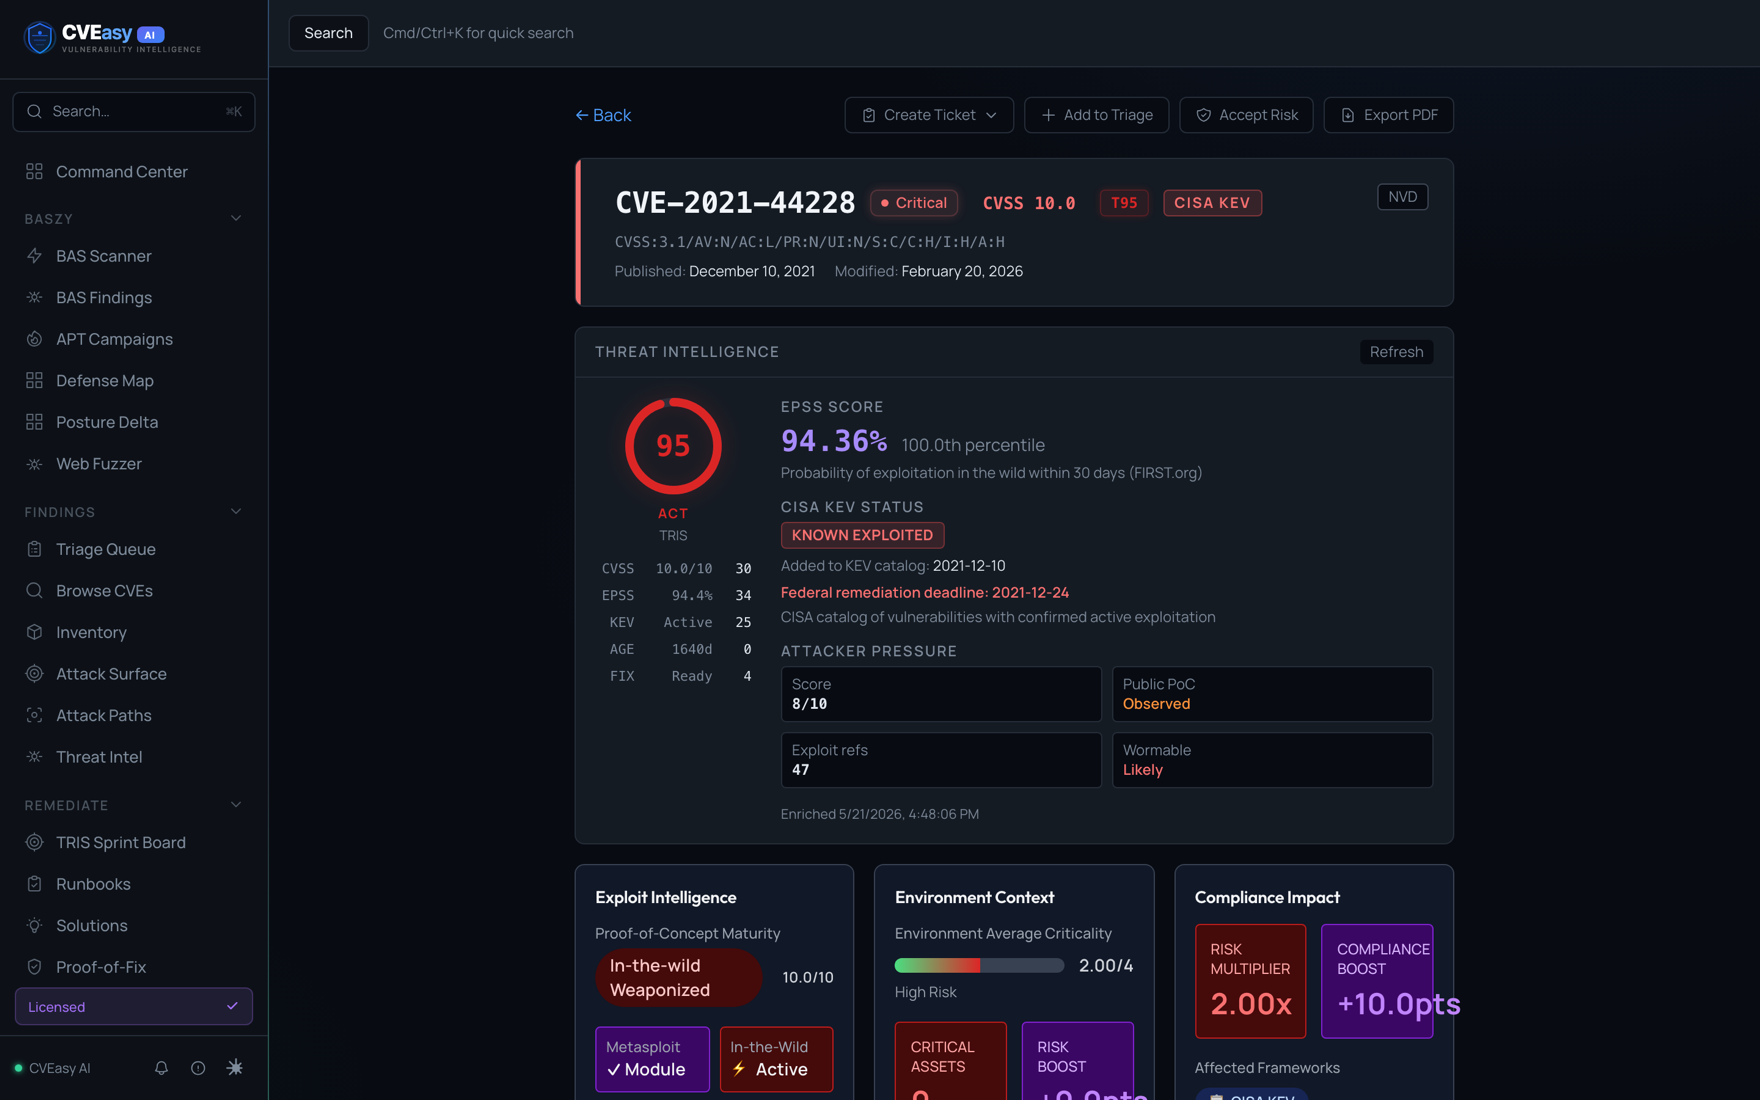Click the In-the-Wild Active tile
This screenshot has height=1100, width=1760.
tap(776, 1059)
